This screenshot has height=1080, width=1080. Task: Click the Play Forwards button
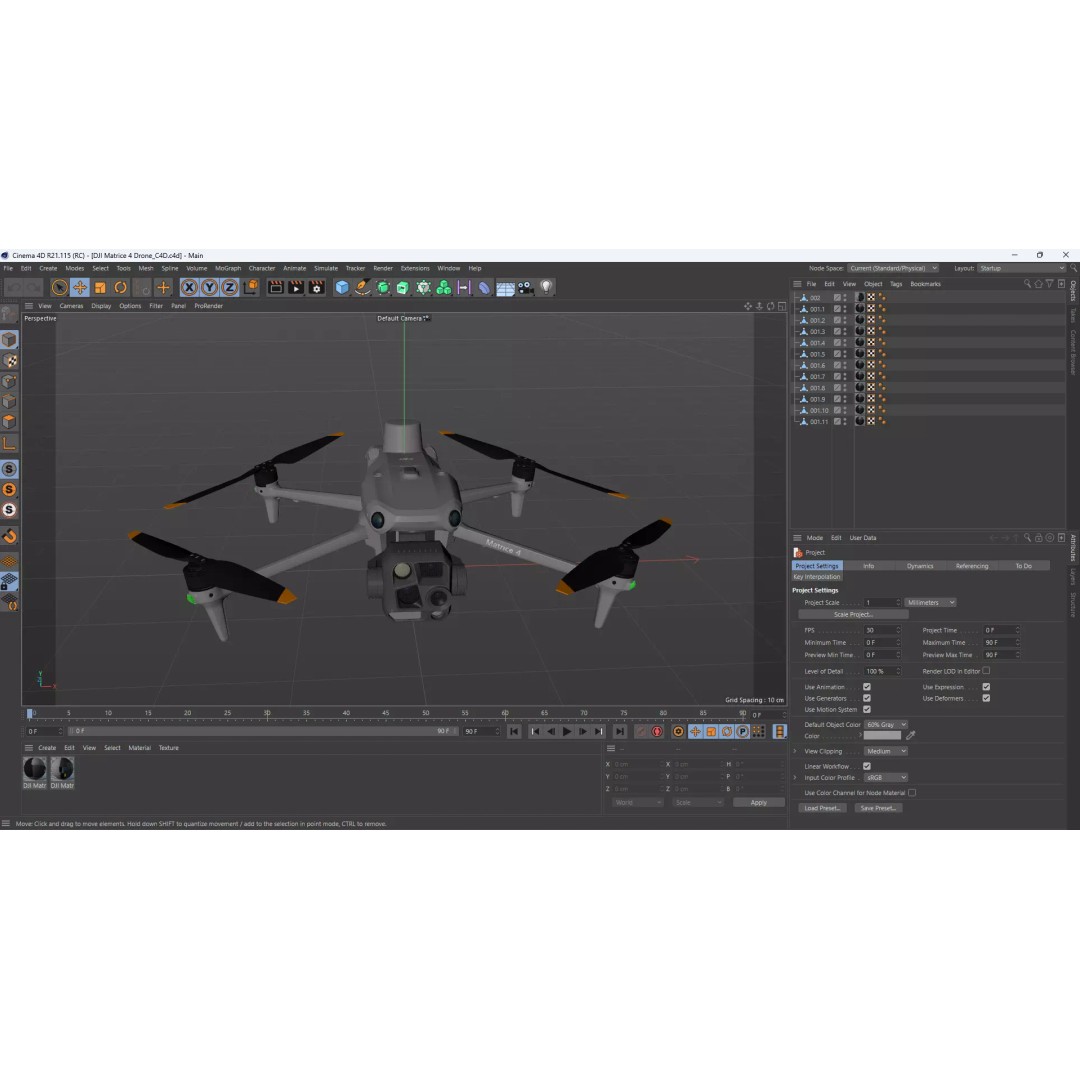[x=567, y=731]
